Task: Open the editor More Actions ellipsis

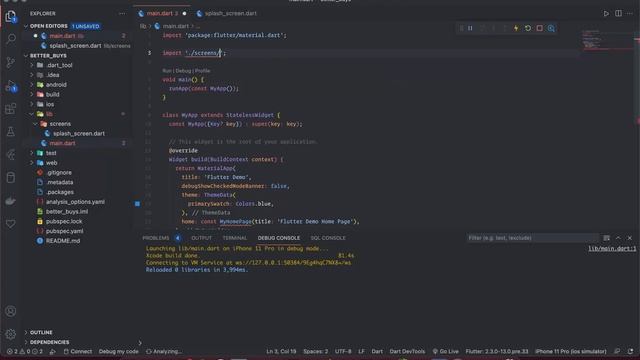Action: [x=630, y=13]
